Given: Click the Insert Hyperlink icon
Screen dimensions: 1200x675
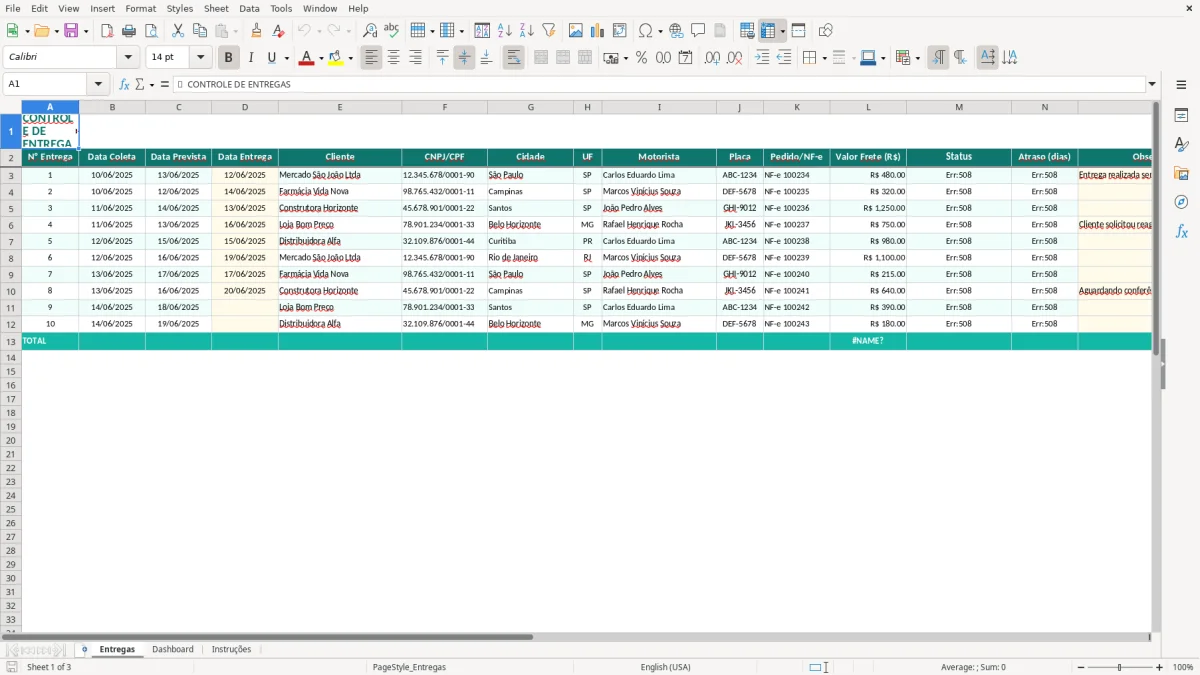Looking at the screenshot, I should tap(676, 31).
